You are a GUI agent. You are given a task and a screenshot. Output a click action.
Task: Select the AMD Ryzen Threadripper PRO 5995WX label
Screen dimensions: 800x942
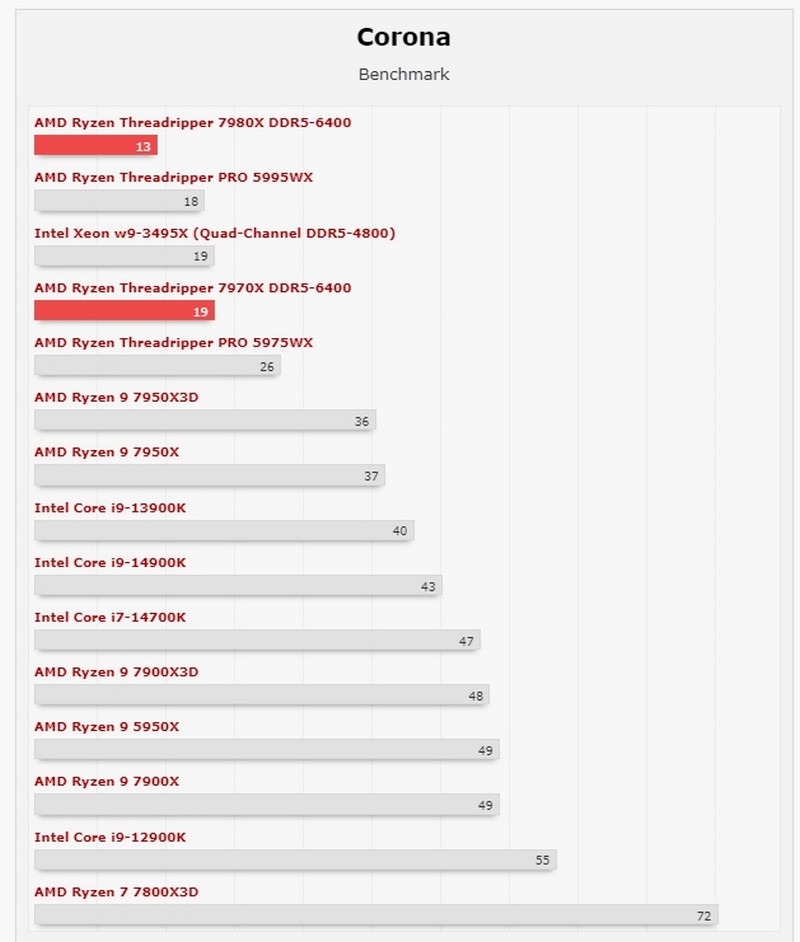point(173,178)
